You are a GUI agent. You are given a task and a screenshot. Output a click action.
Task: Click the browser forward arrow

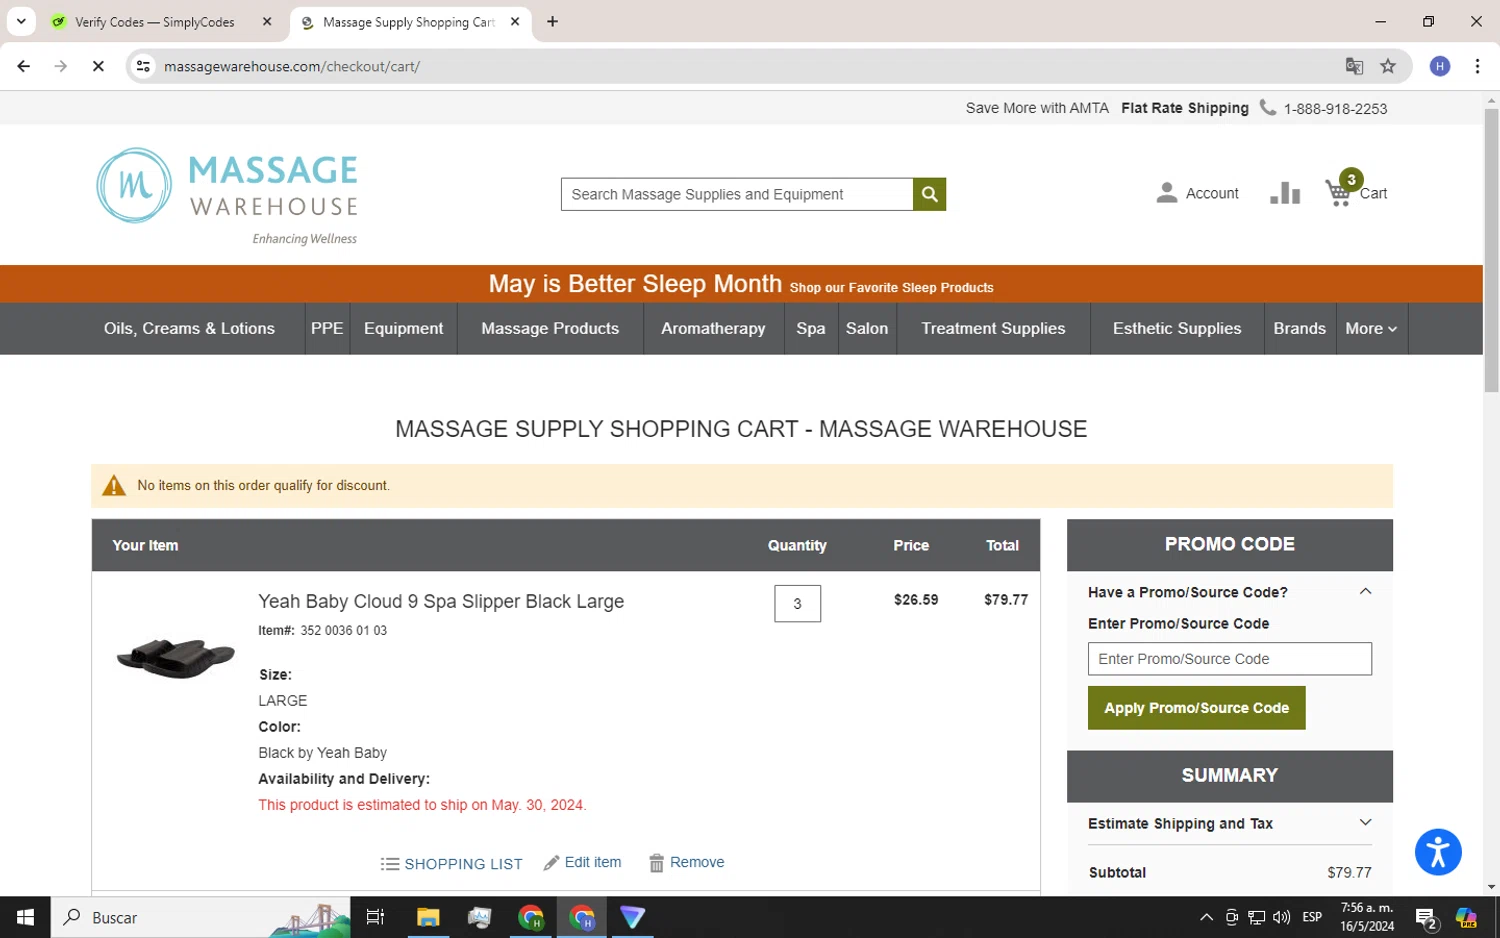pos(61,66)
